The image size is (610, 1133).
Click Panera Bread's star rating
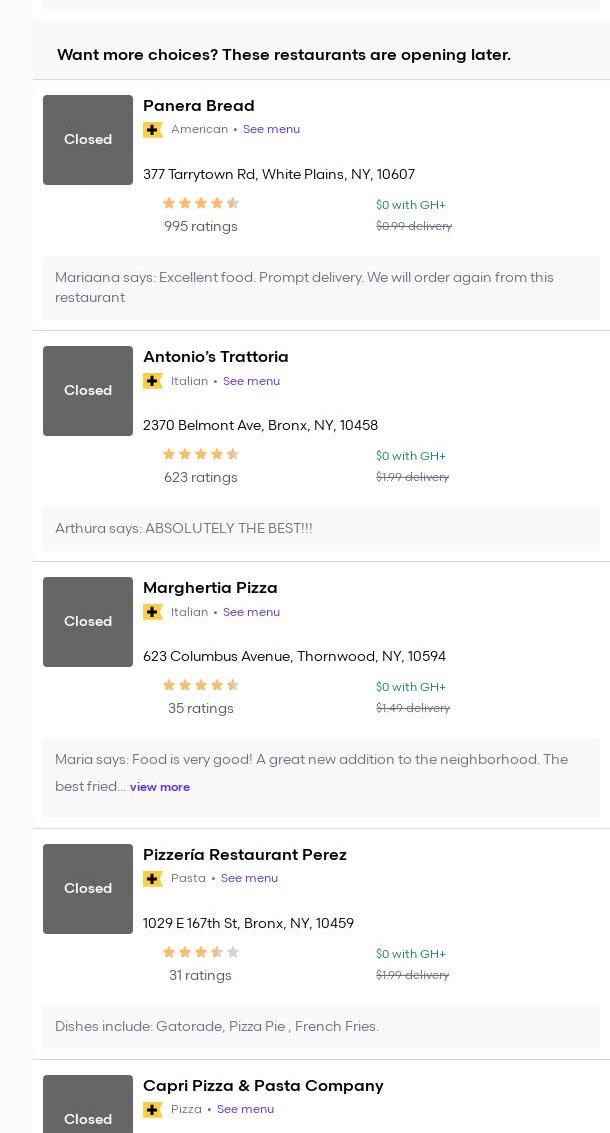point(201,203)
